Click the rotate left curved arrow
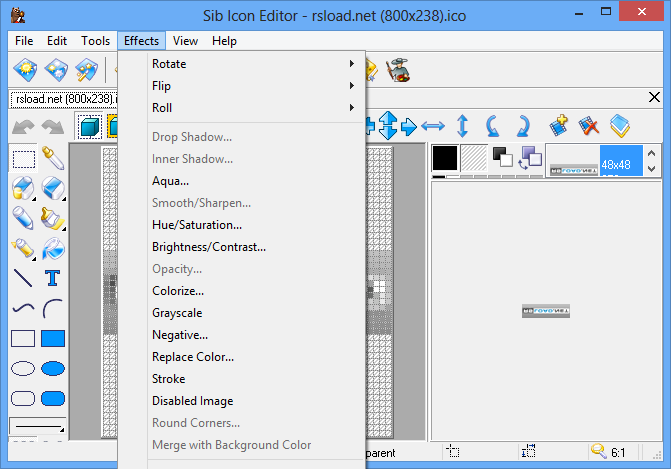The width and height of the screenshot is (671, 469). coord(493,126)
